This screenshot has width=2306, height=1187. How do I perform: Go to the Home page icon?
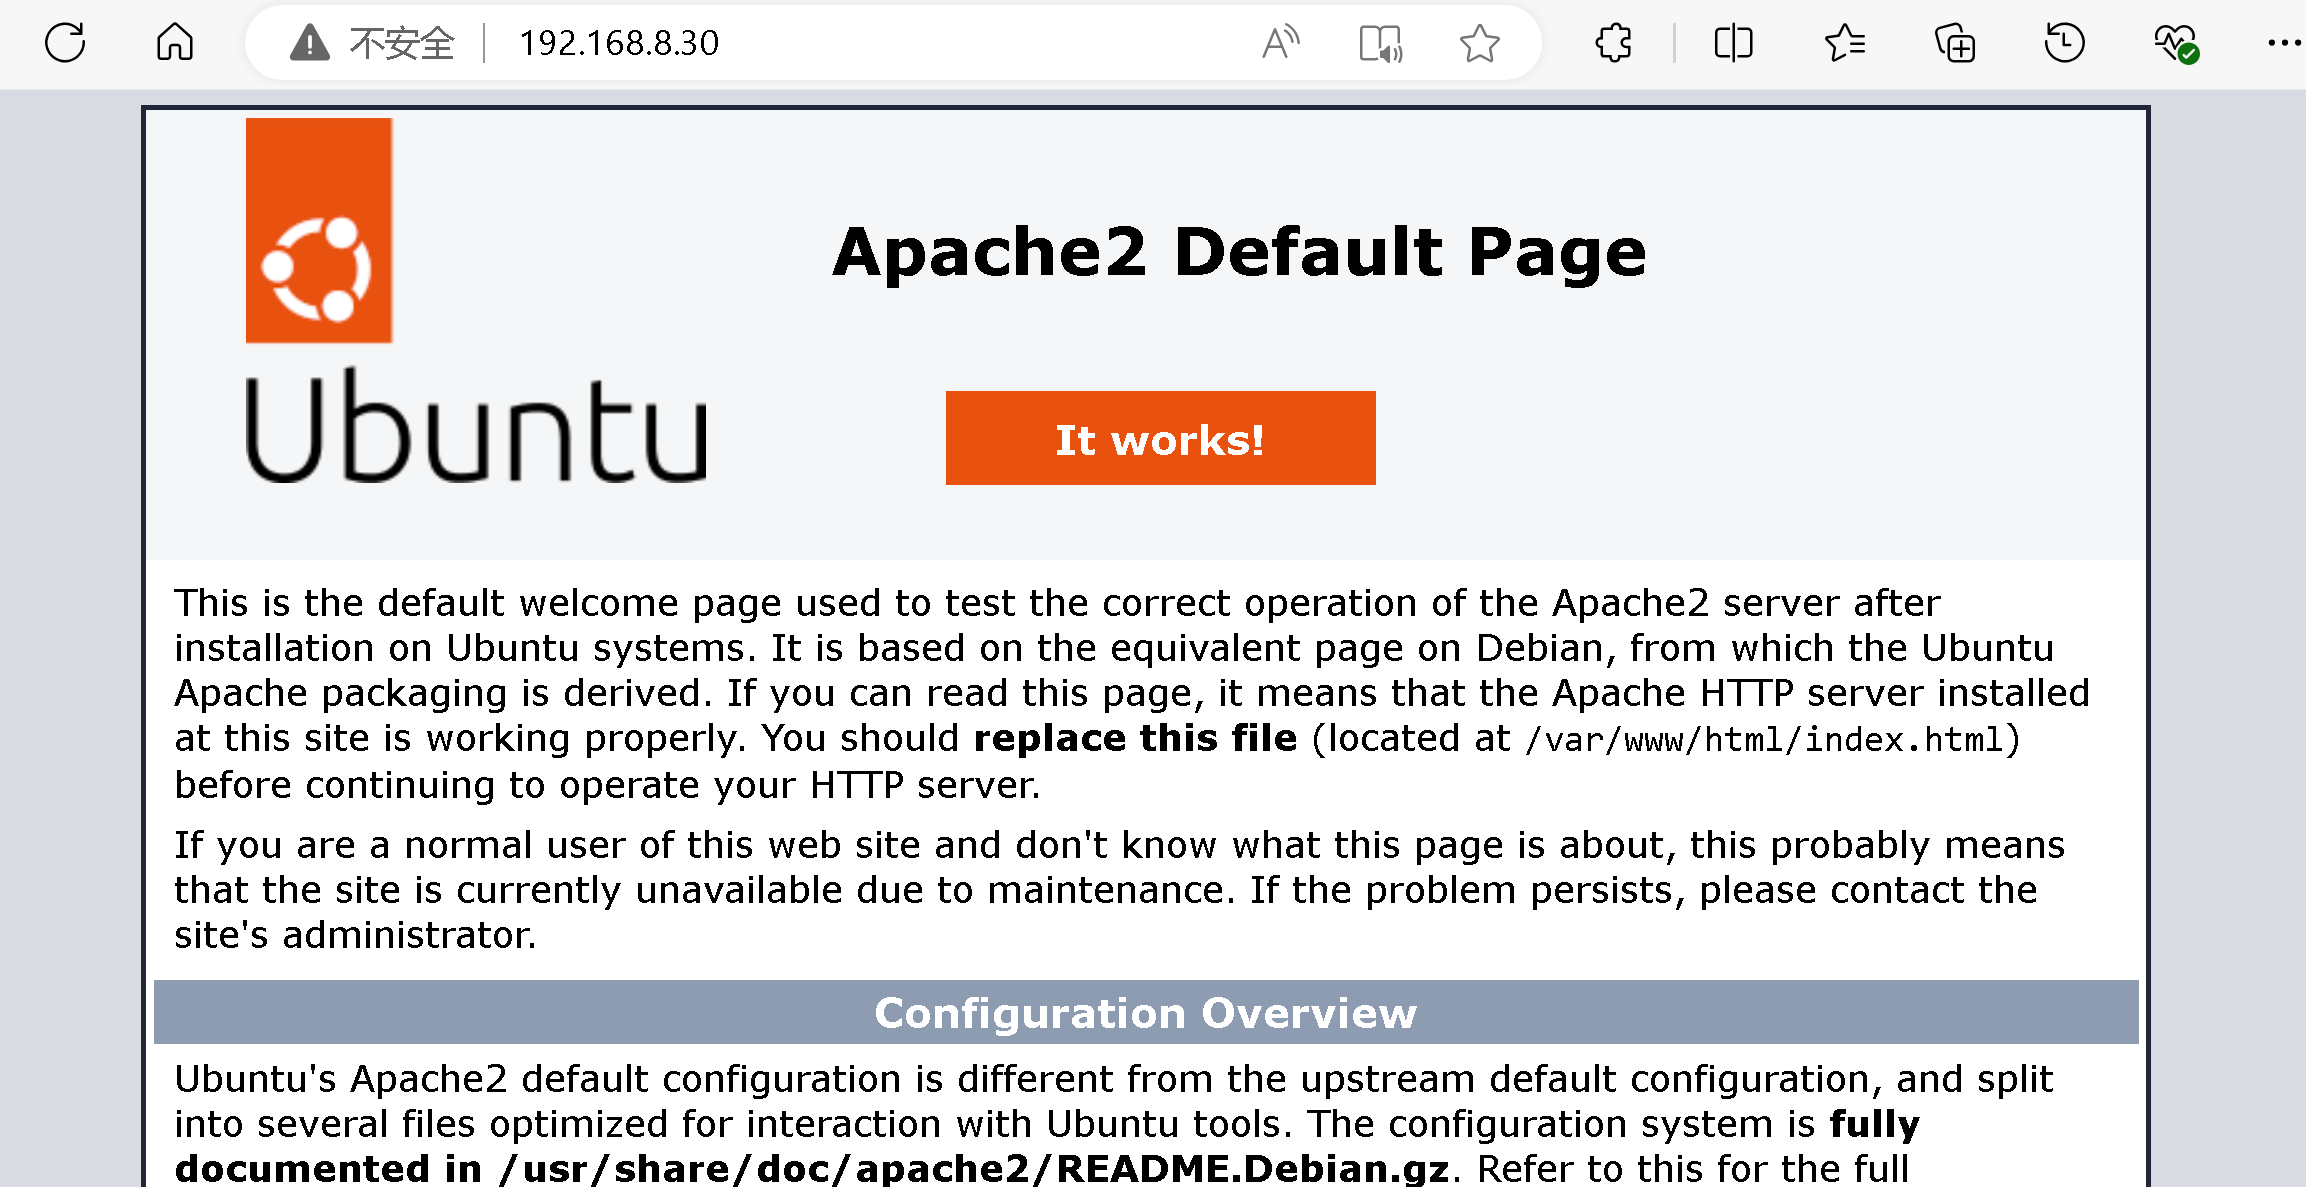pyautogui.click(x=175, y=43)
